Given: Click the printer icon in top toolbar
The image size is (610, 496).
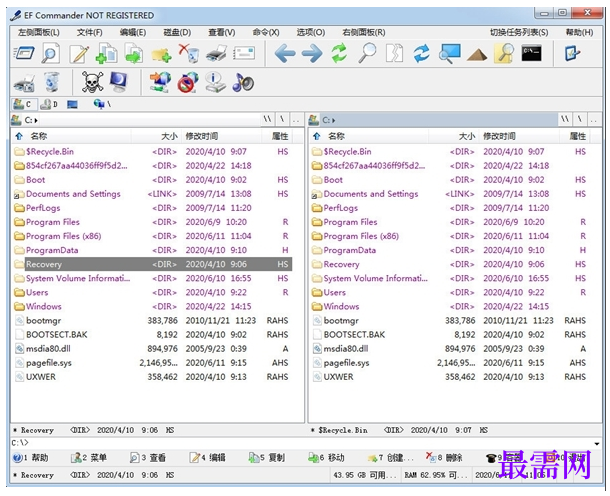Looking at the screenshot, I should click(216, 54).
